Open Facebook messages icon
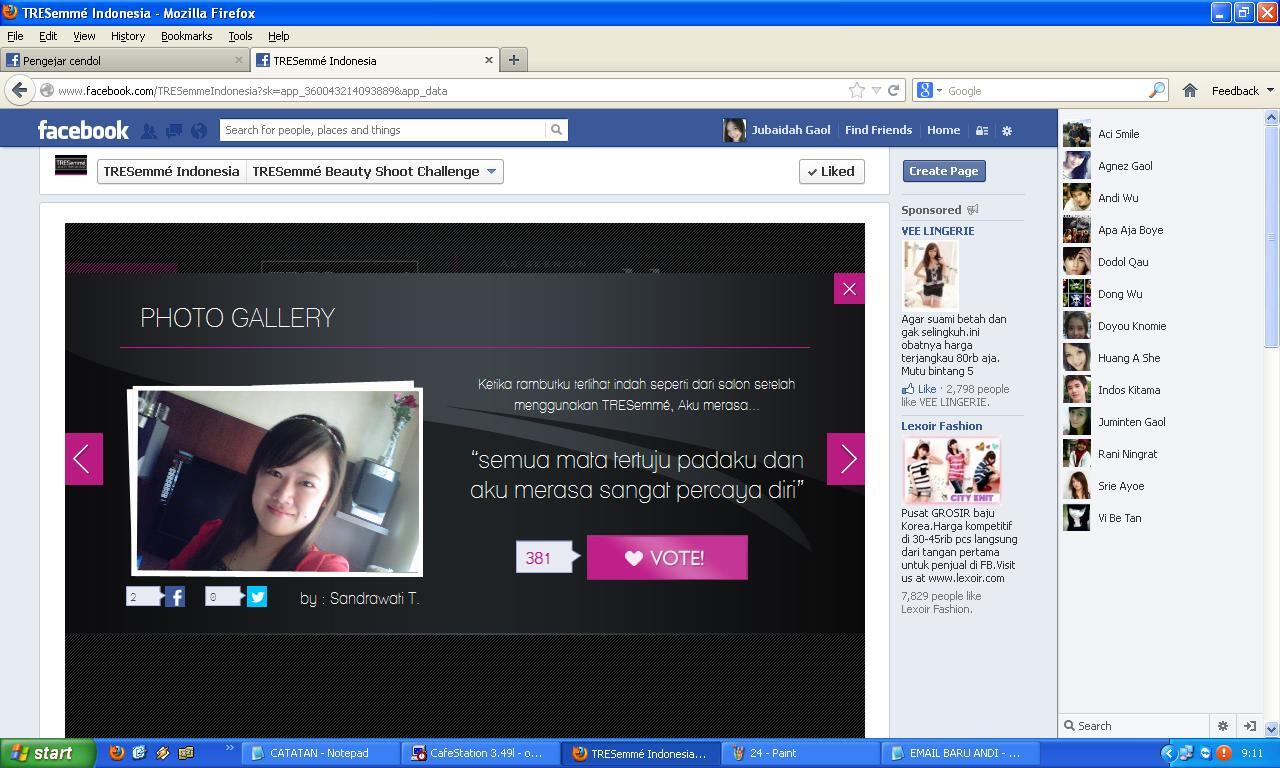The width and height of the screenshot is (1280, 768). (x=173, y=130)
